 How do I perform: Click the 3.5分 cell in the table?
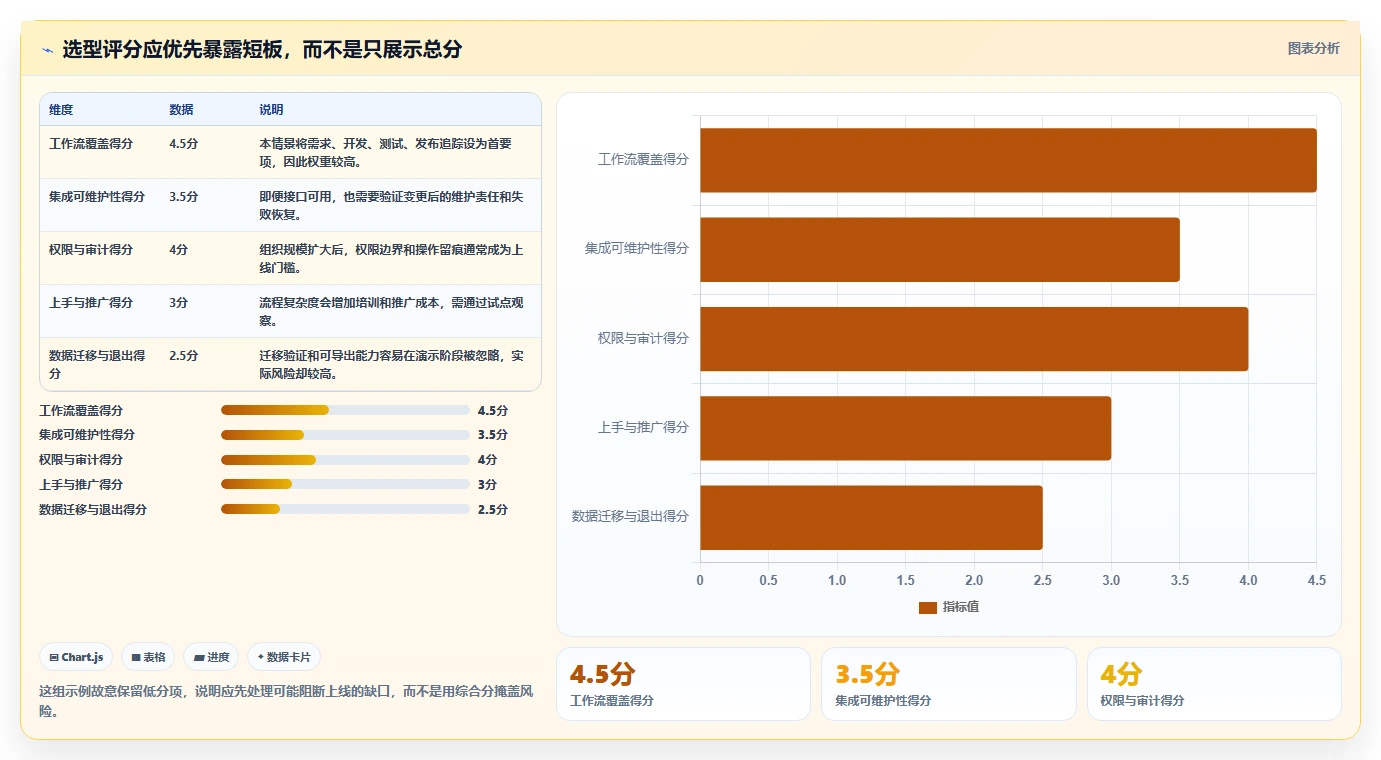tap(184, 197)
